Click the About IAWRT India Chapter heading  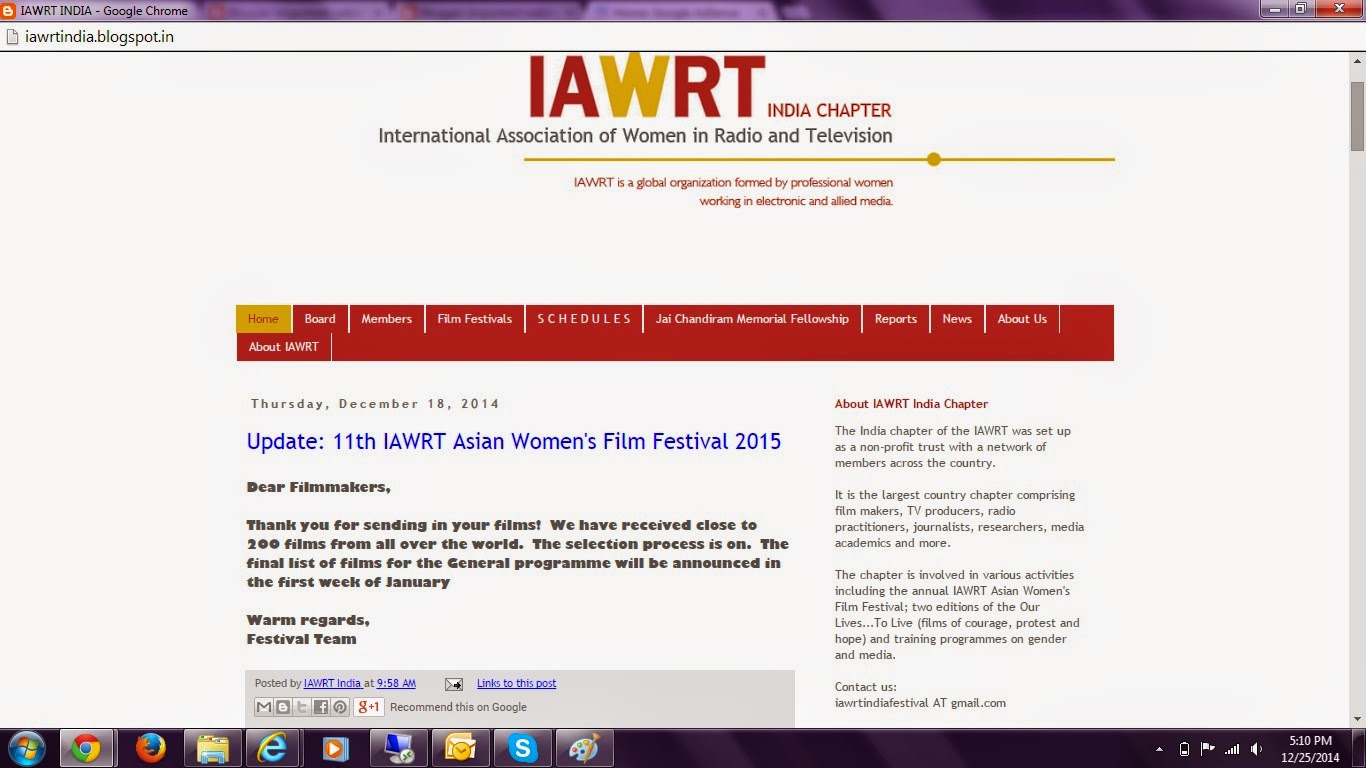(x=911, y=404)
